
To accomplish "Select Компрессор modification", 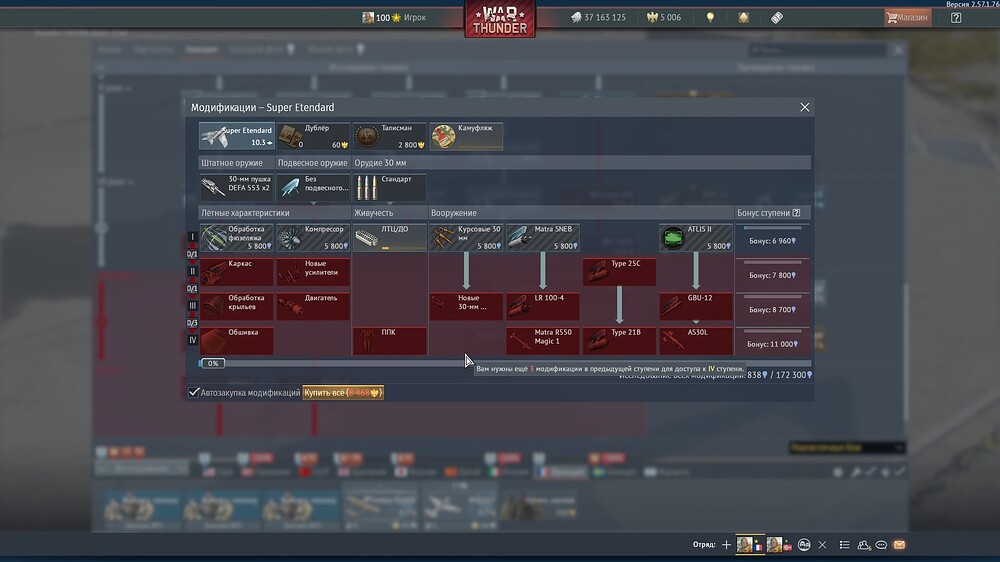I will [x=313, y=237].
